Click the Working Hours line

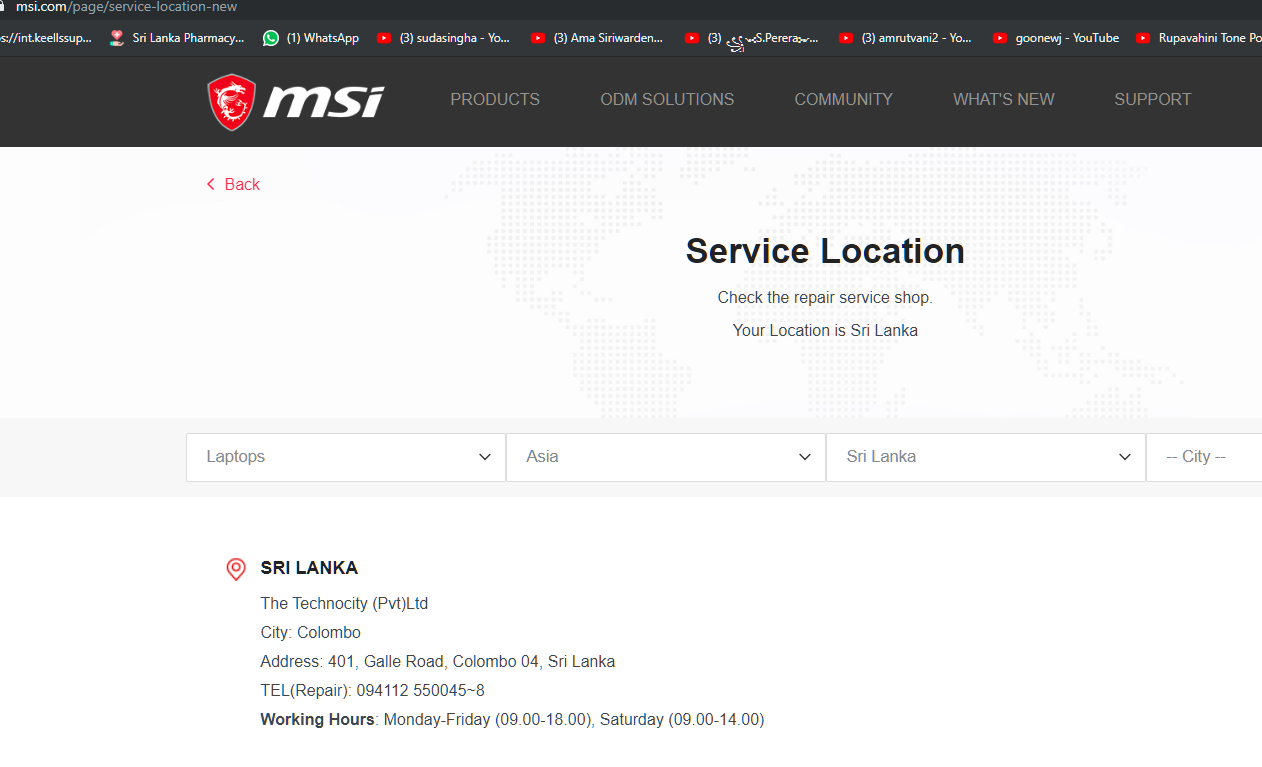(x=512, y=720)
